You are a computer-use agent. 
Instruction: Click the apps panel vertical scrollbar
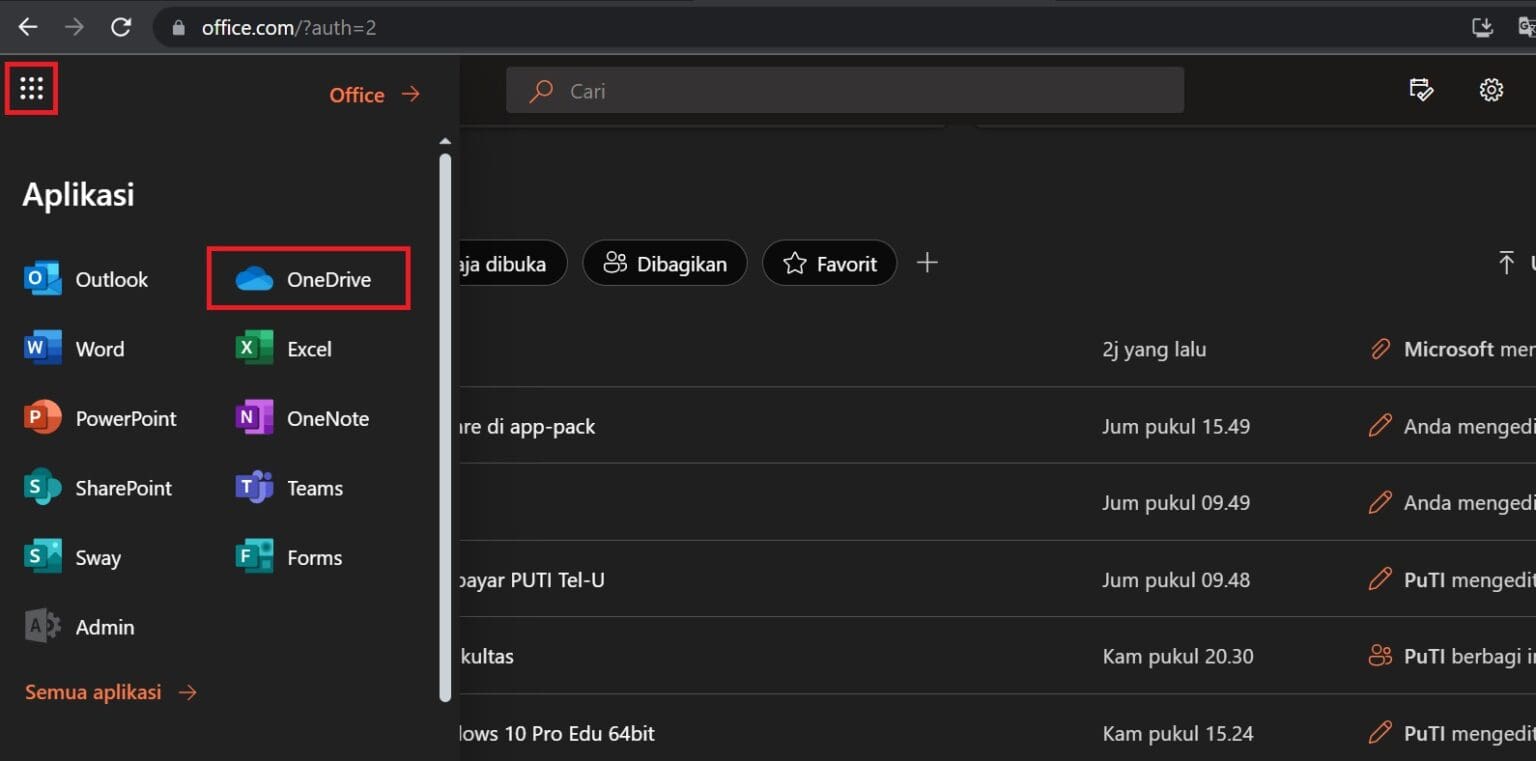445,420
